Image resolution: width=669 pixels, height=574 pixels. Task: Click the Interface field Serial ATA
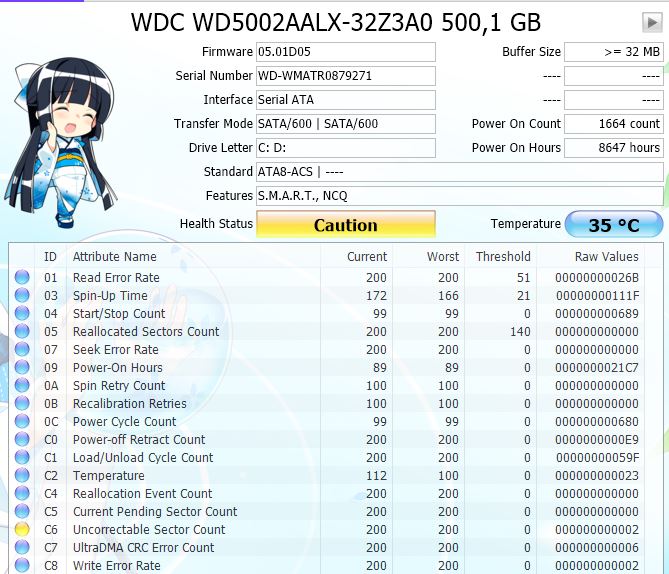click(346, 100)
